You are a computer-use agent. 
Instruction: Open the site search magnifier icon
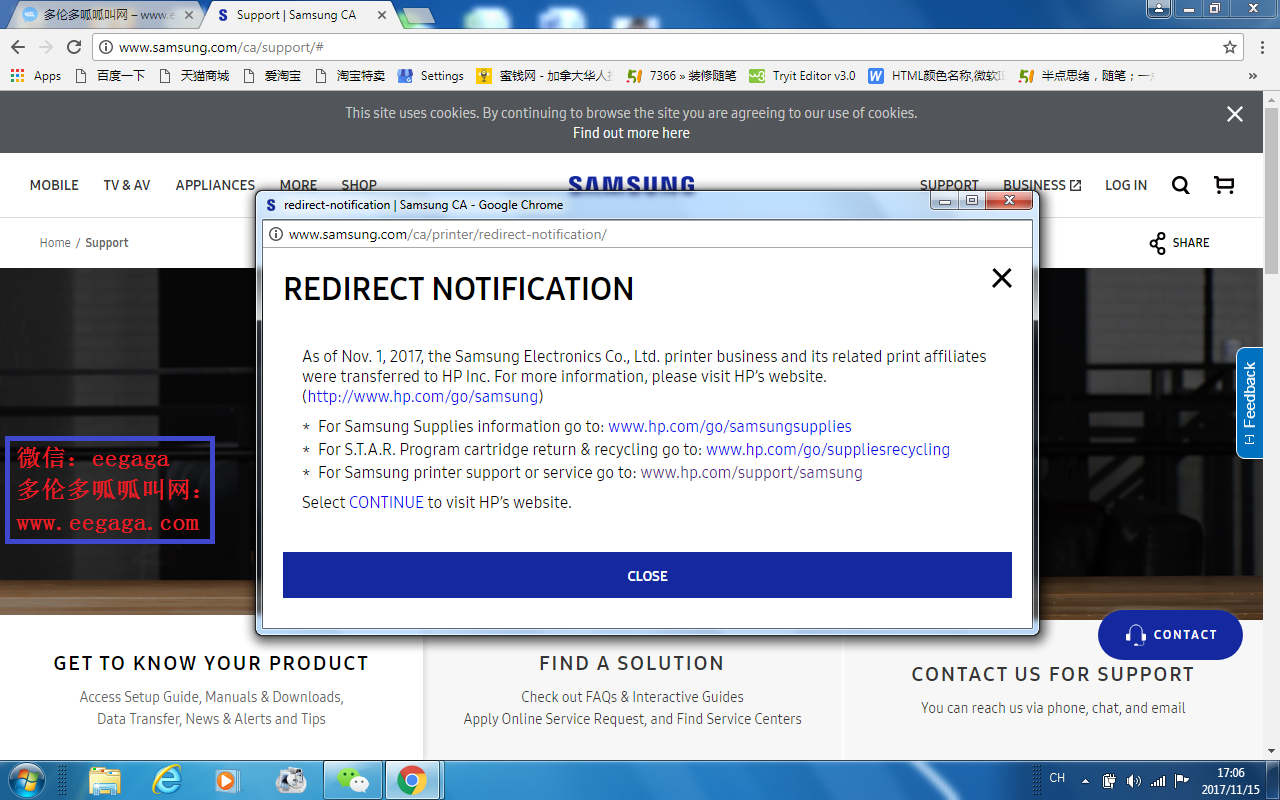coord(1180,185)
